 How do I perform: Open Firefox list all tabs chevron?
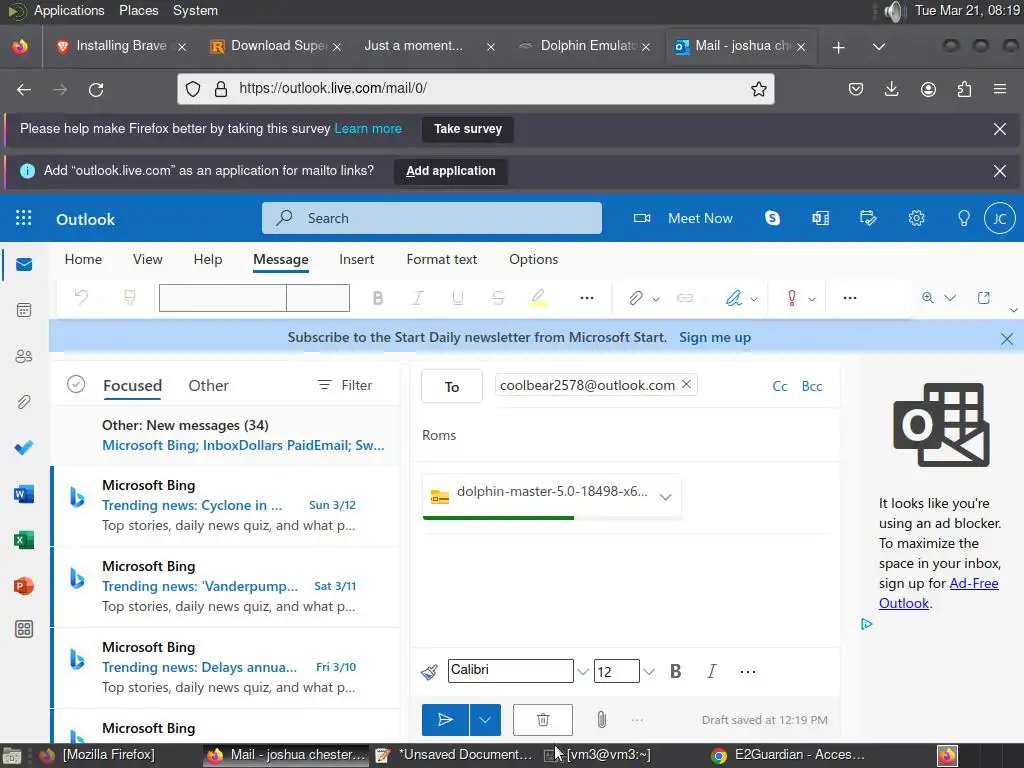click(879, 46)
